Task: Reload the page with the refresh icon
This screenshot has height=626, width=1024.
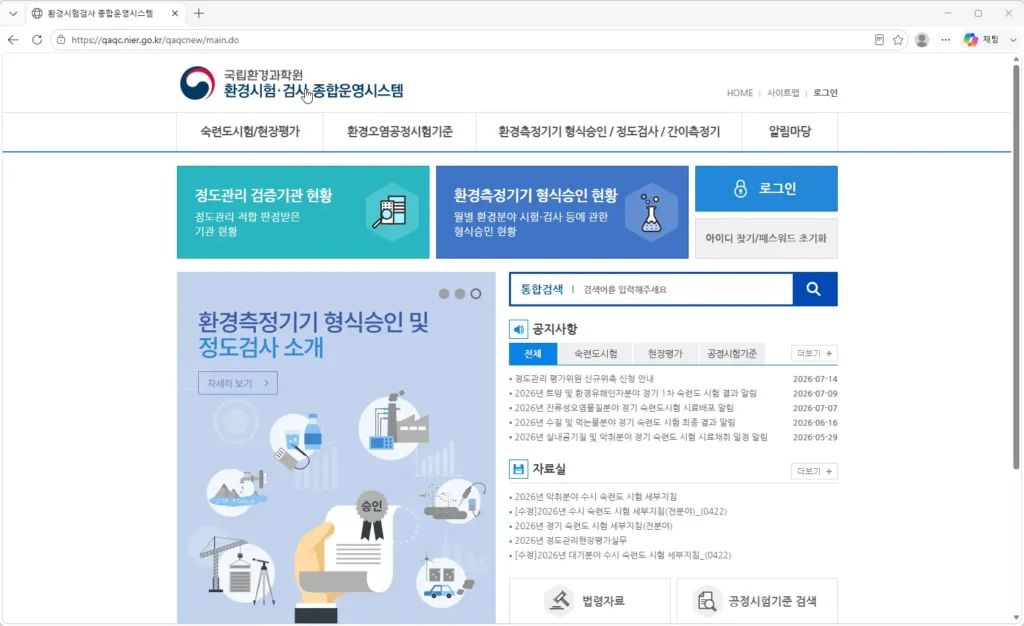Action: click(37, 40)
